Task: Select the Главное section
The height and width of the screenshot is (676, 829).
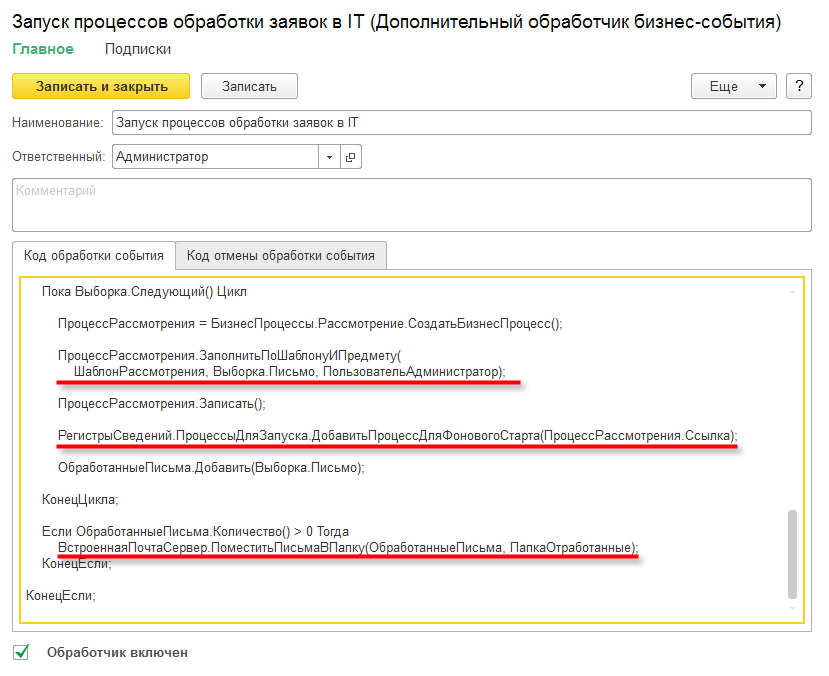Action: [x=42, y=49]
